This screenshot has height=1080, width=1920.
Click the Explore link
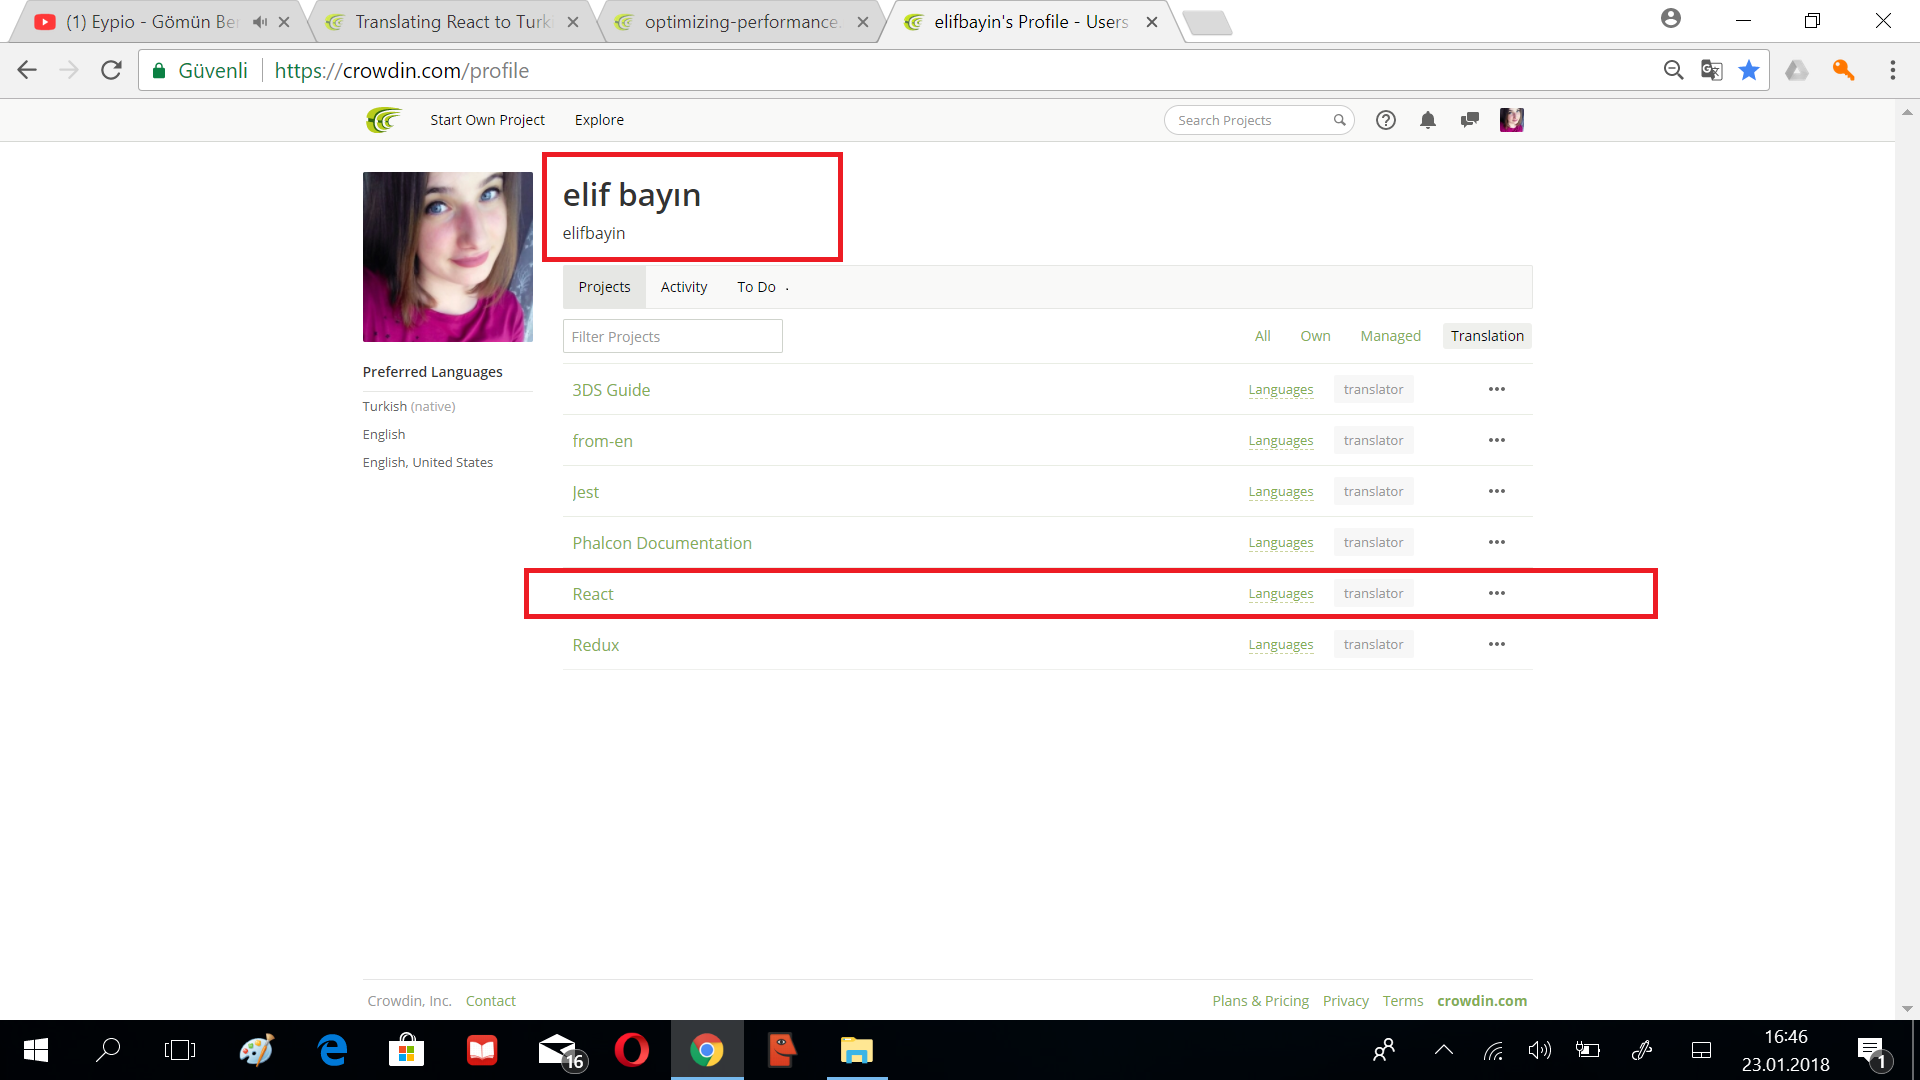tap(599, 120)
